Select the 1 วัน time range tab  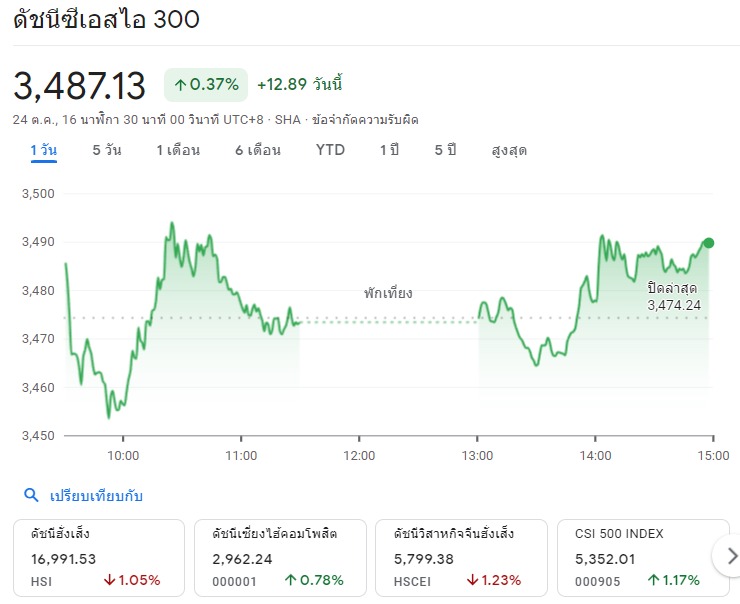tap(43, 151)
